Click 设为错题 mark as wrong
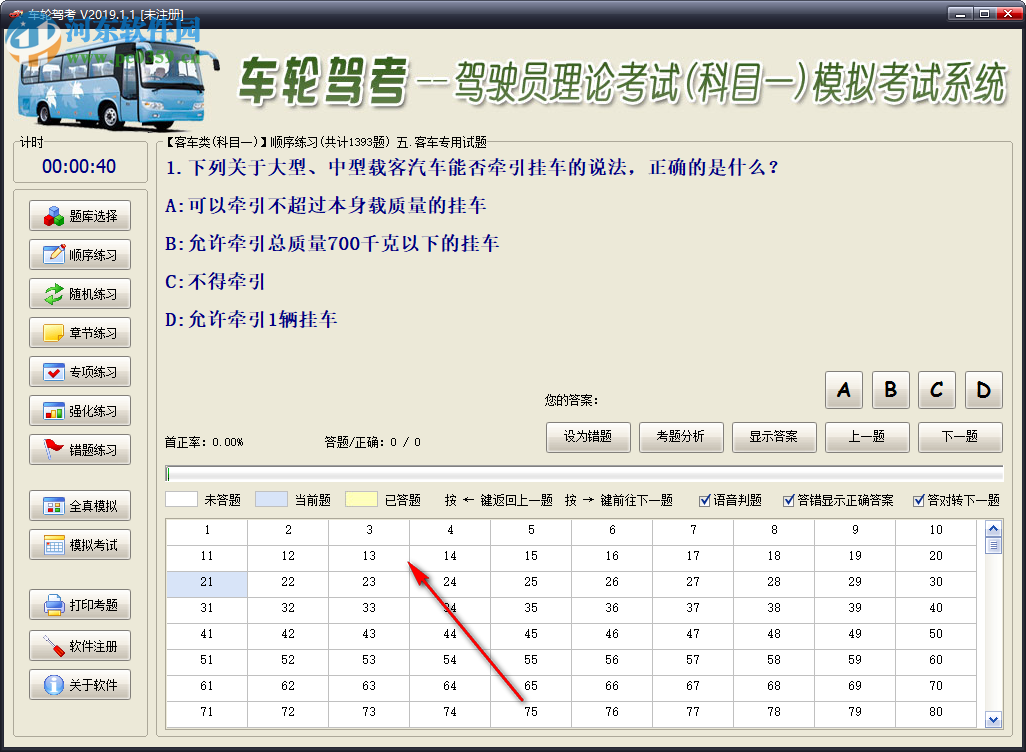Viewport: 1026px width, 752px height. pos(588,437)
